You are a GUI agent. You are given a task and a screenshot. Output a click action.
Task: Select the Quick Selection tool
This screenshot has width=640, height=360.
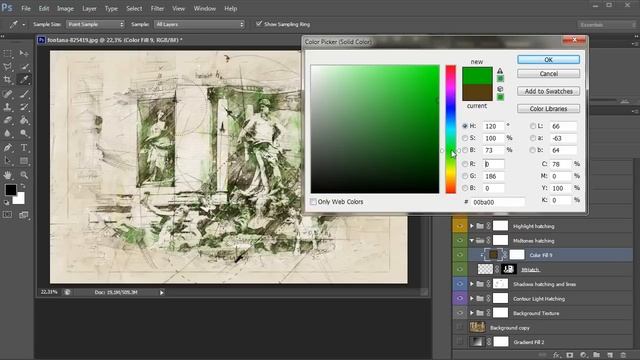[x=24, y=67]
